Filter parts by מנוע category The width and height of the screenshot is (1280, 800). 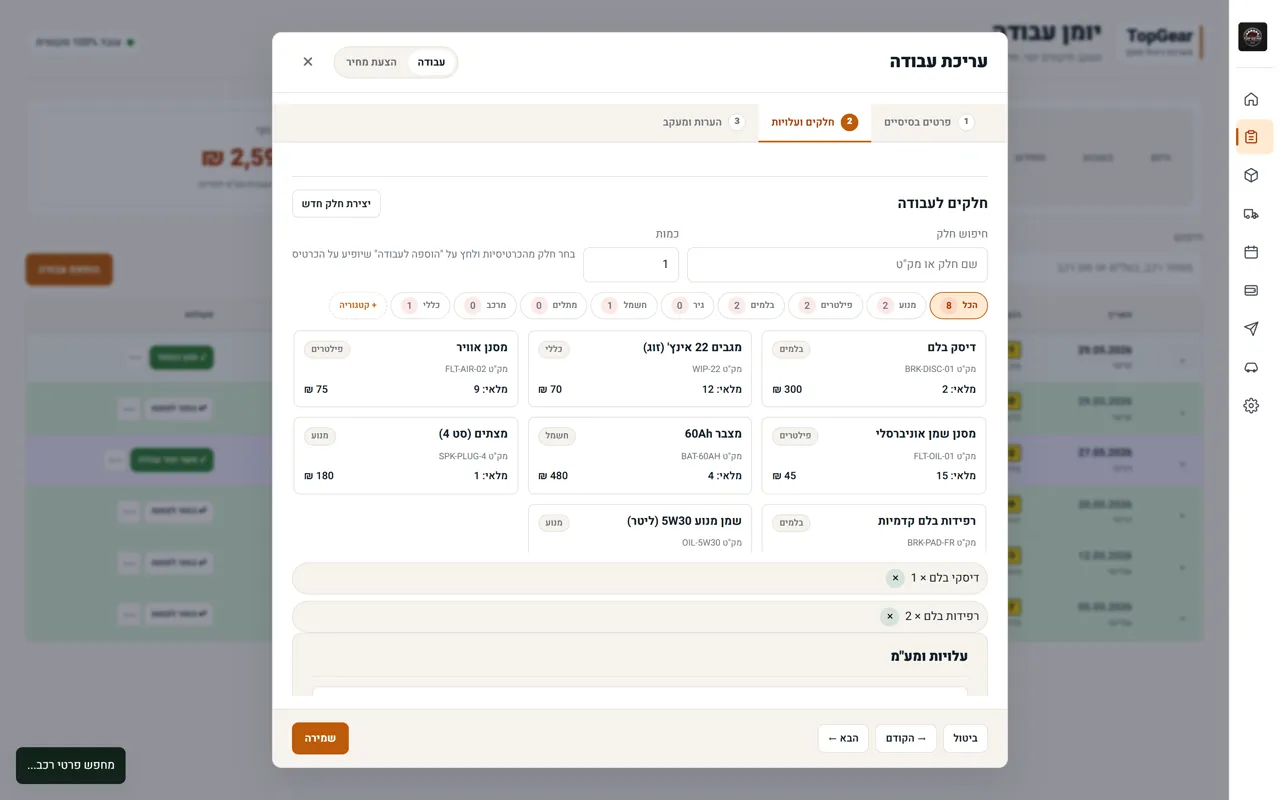tap(896, 305)
